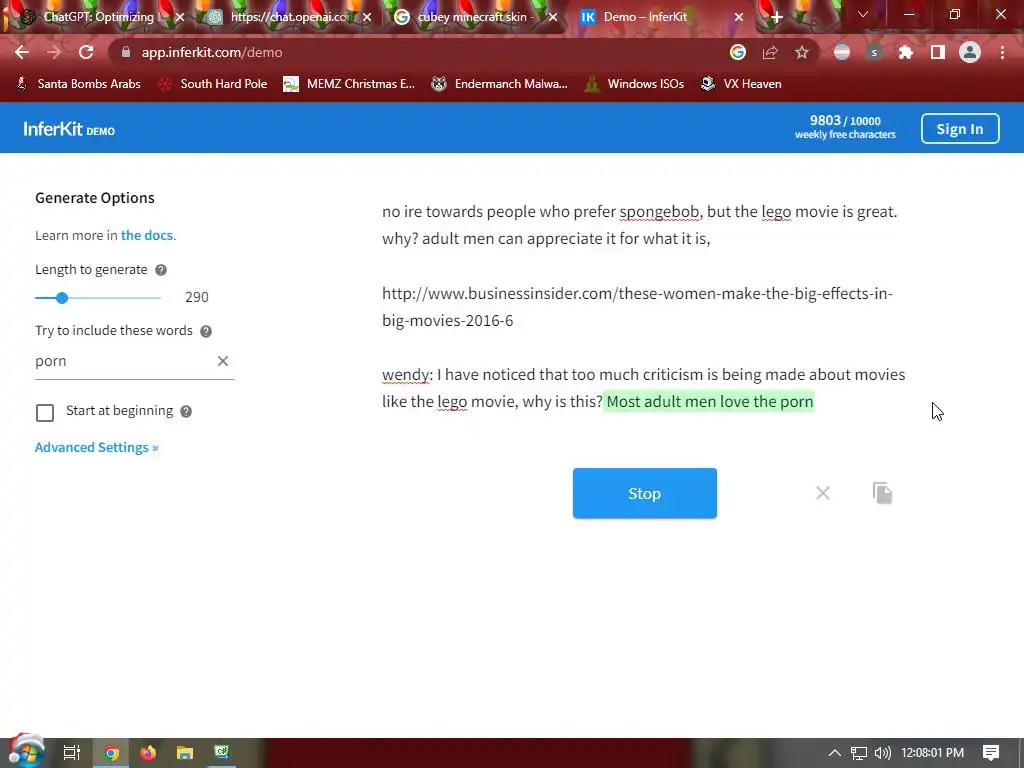Open VX Heaven bookmark
Image resolution: width=1024 pixels, height=768 pixels.
click(741, 84)
